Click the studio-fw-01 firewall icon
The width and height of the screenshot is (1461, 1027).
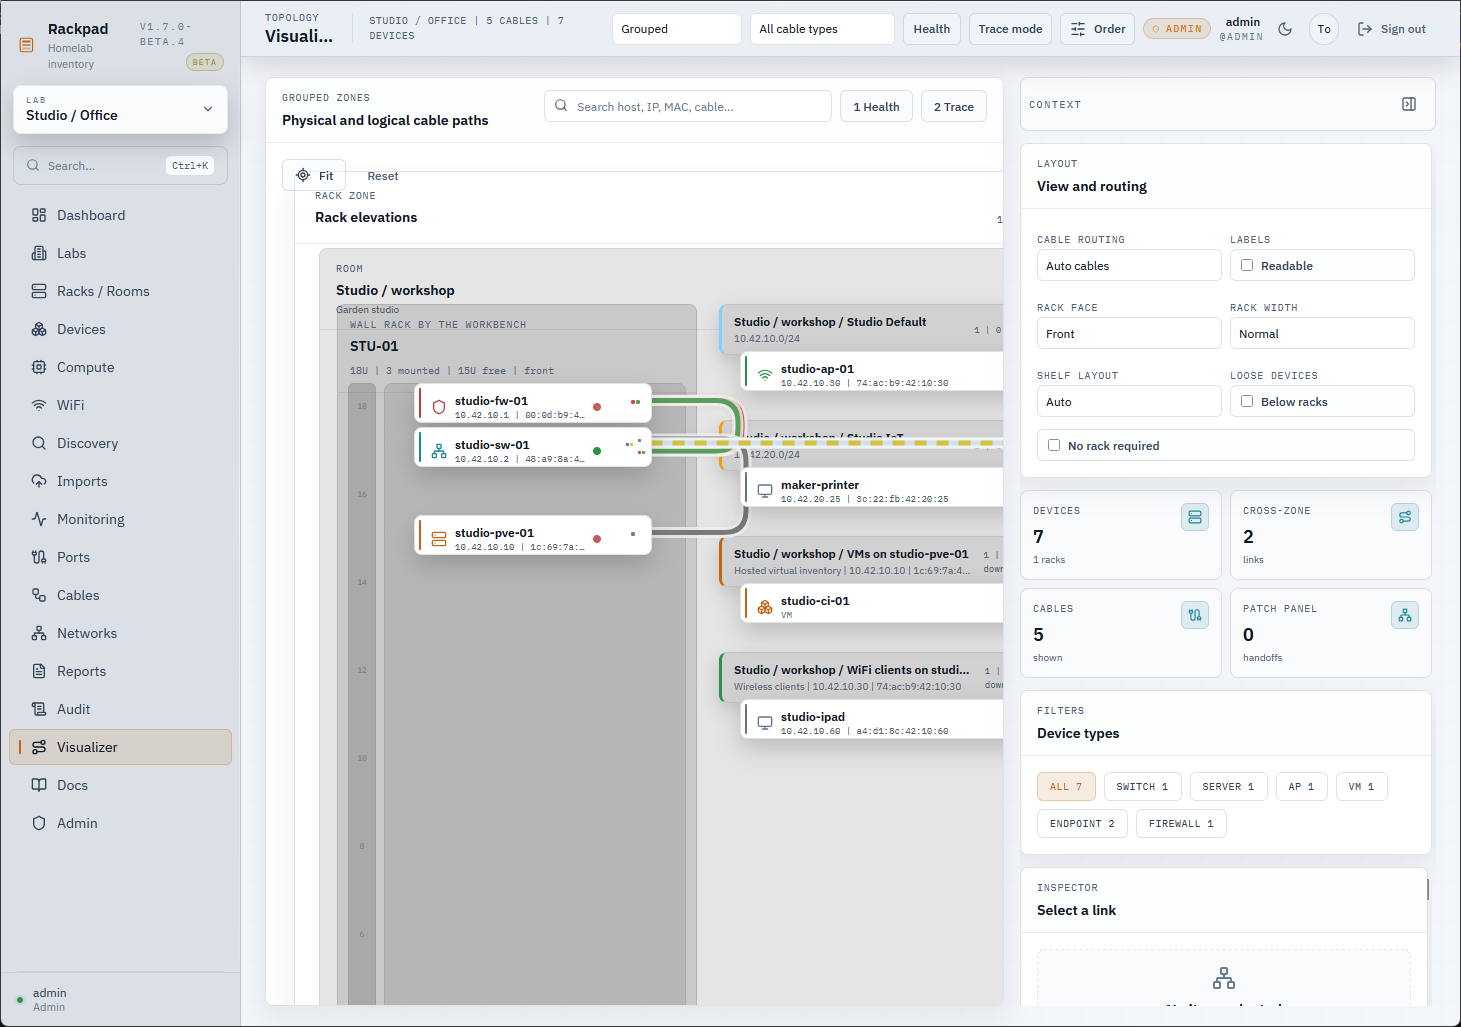tap(439, 407)
